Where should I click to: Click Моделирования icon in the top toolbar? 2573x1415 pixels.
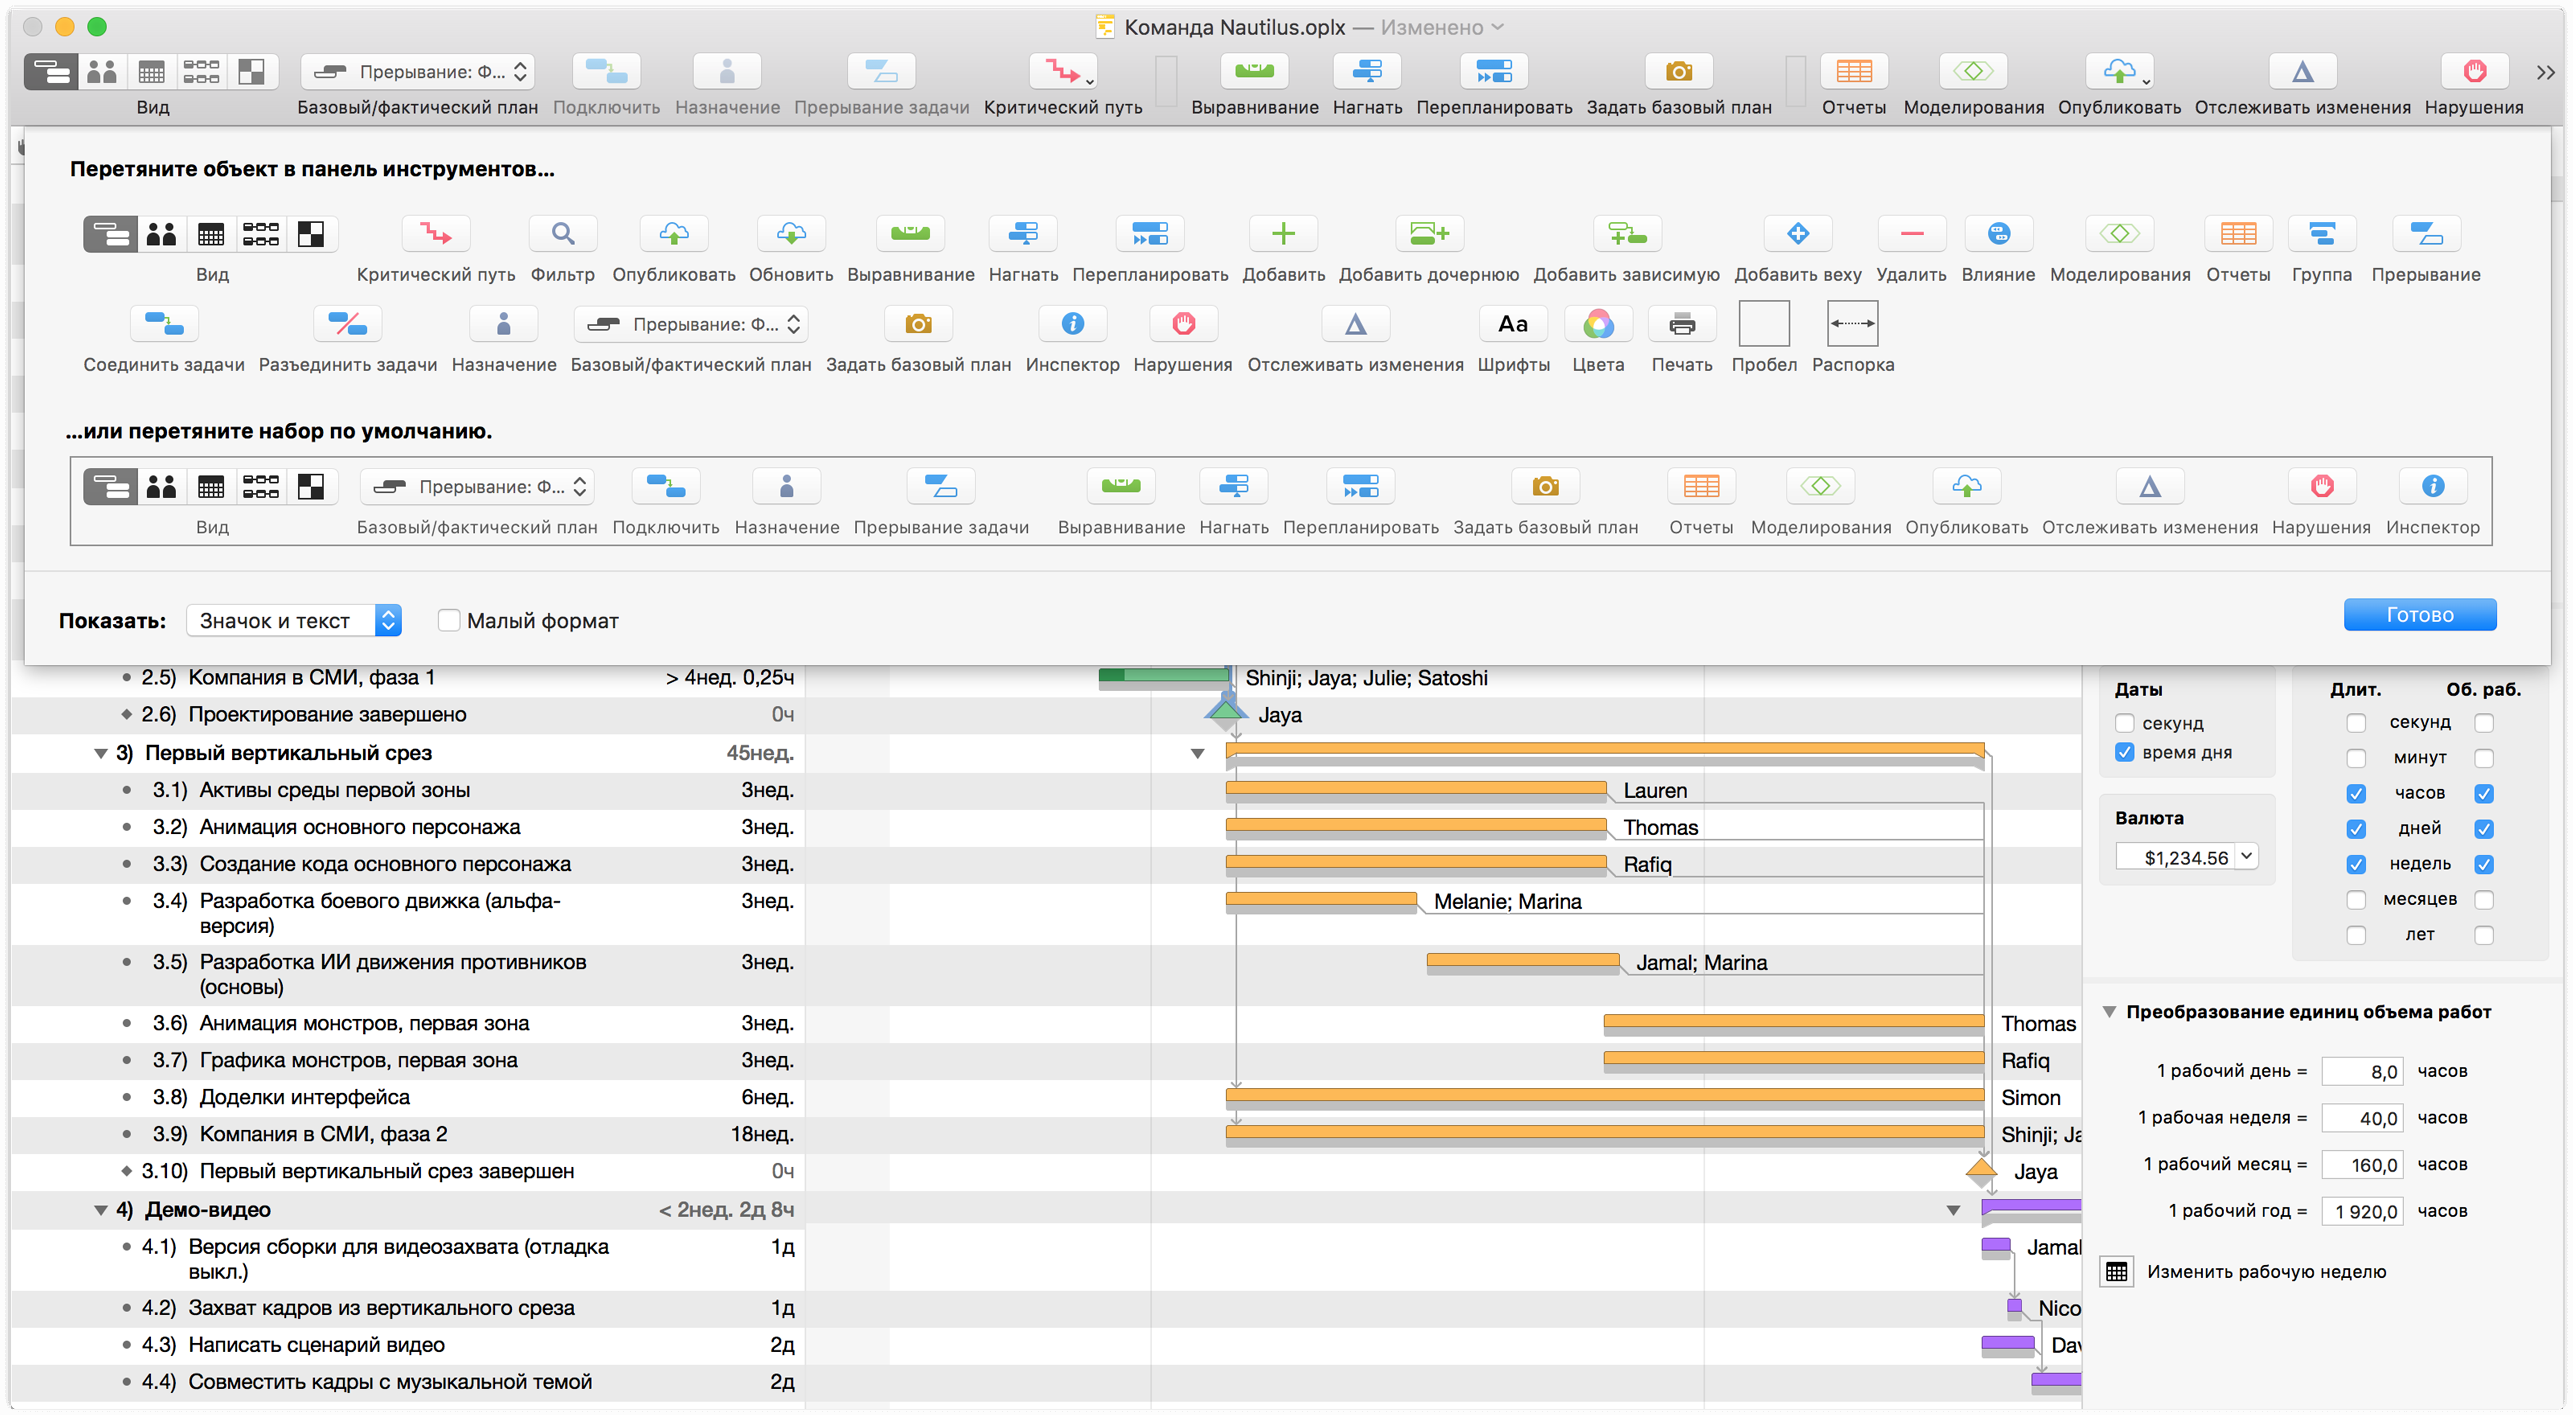[x=1973, y=72]
